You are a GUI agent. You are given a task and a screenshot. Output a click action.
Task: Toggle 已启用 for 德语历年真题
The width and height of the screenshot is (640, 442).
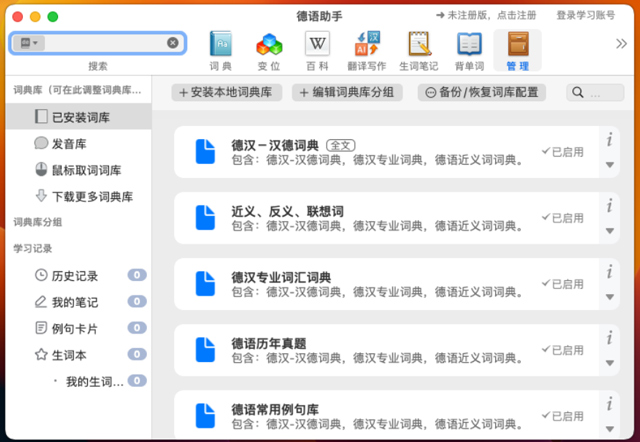[x=562, y=350]
